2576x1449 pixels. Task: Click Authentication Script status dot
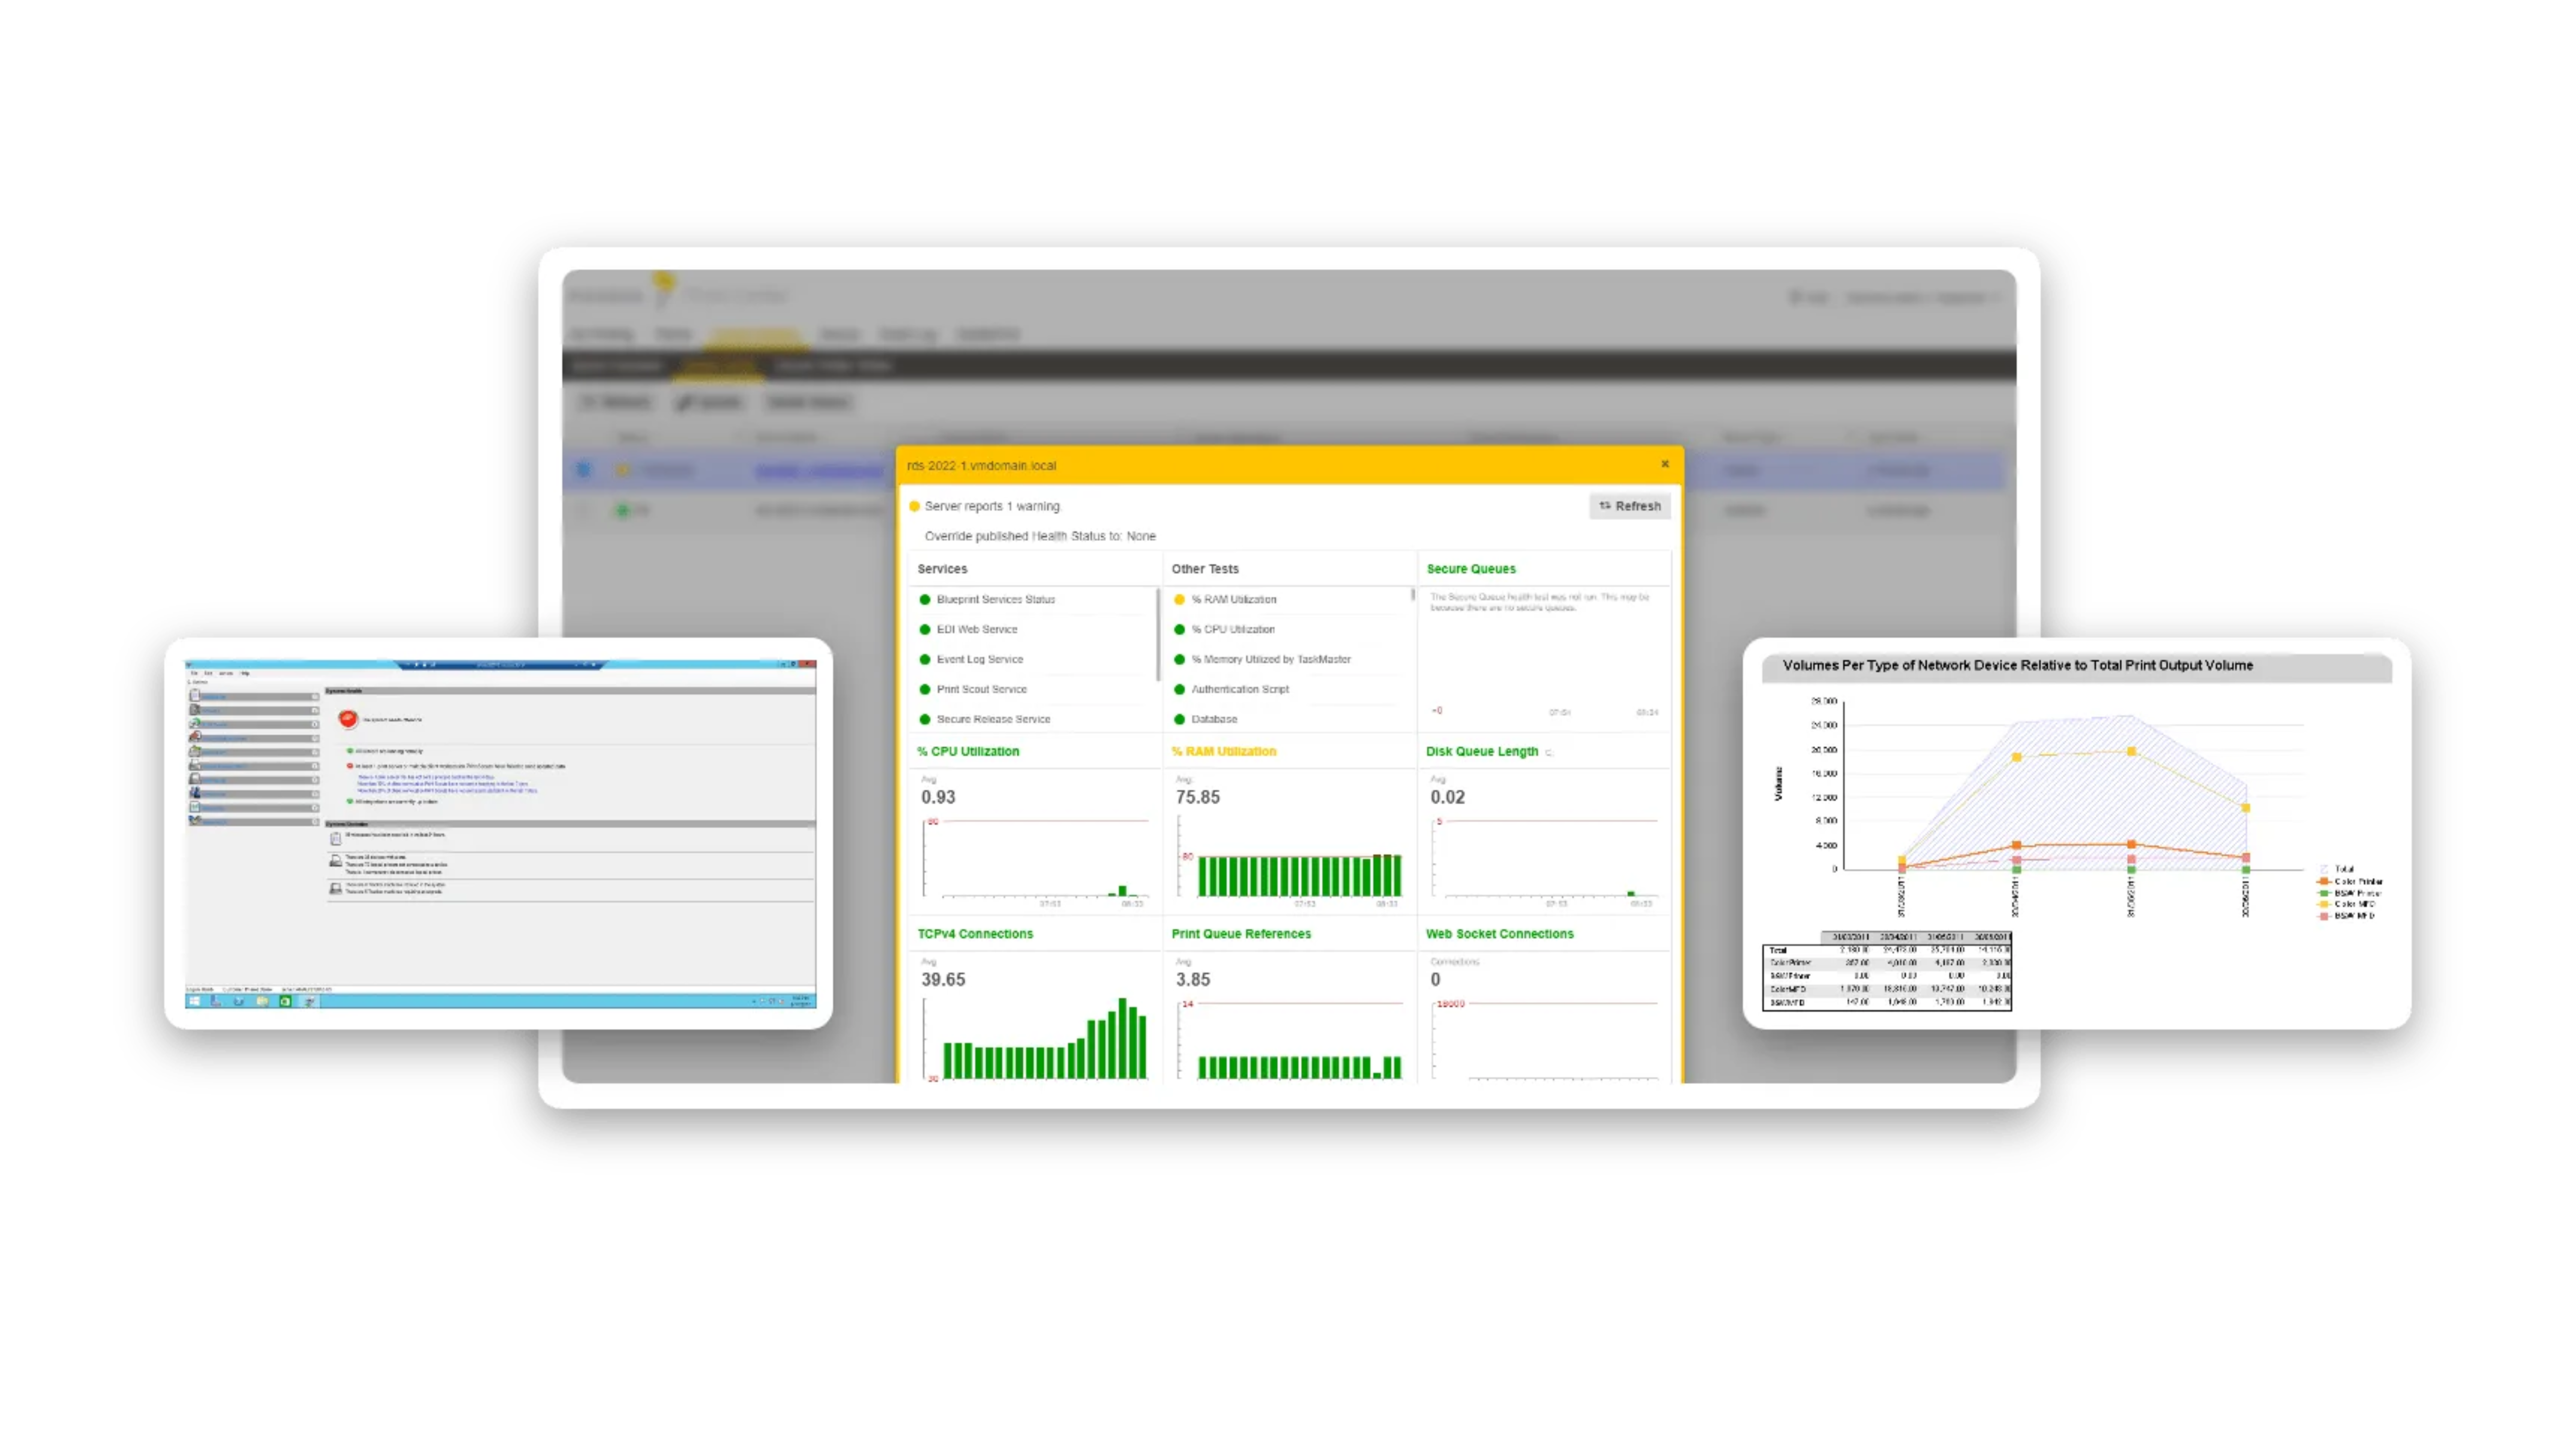pos(1179,690)
